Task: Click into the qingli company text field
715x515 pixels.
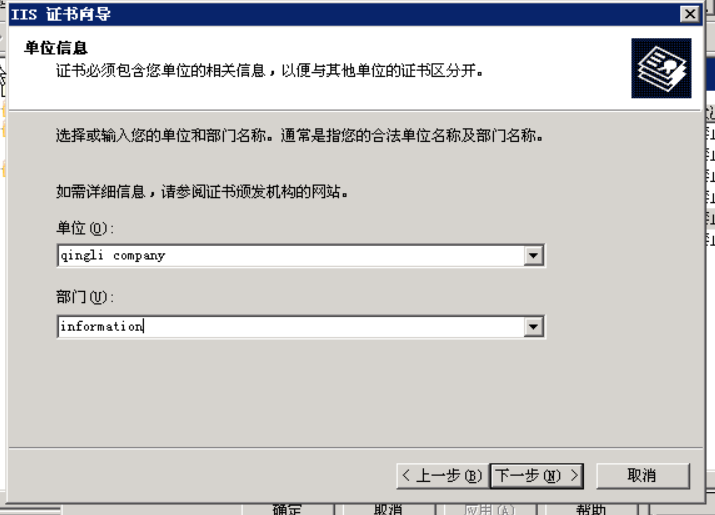Action: tap(291, 255)
